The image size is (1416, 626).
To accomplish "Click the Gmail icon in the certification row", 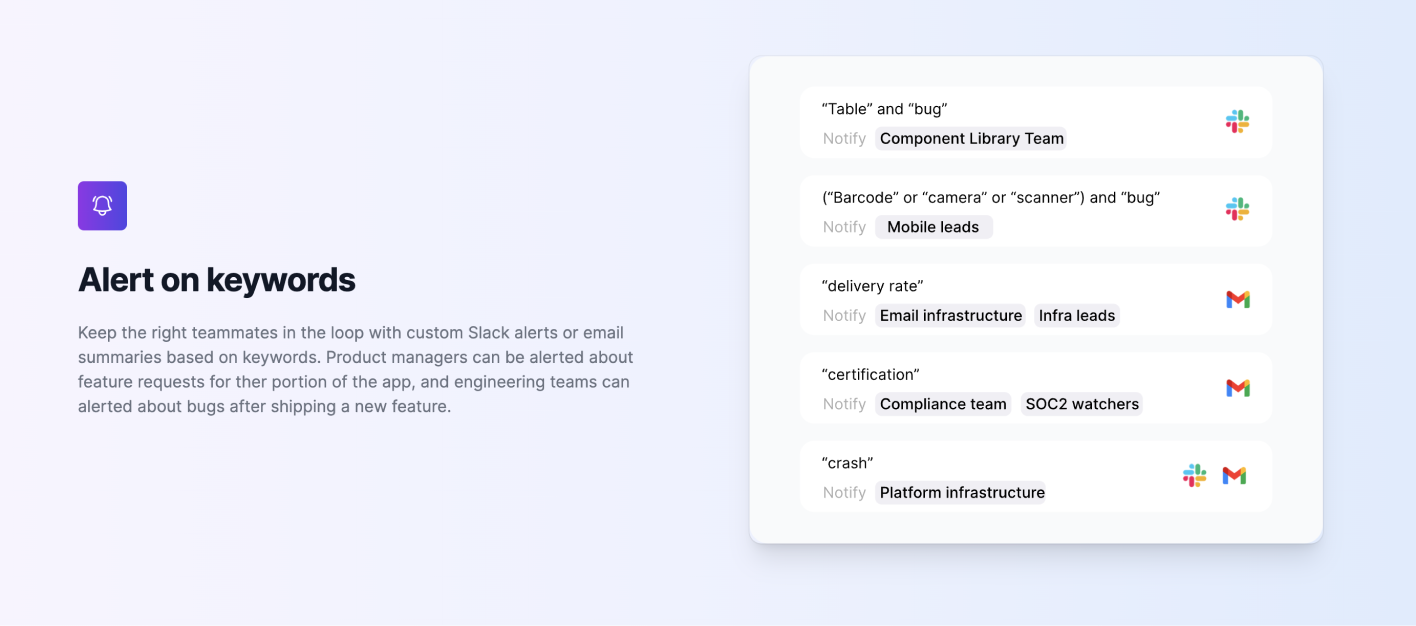I will tap(1238, 387).
